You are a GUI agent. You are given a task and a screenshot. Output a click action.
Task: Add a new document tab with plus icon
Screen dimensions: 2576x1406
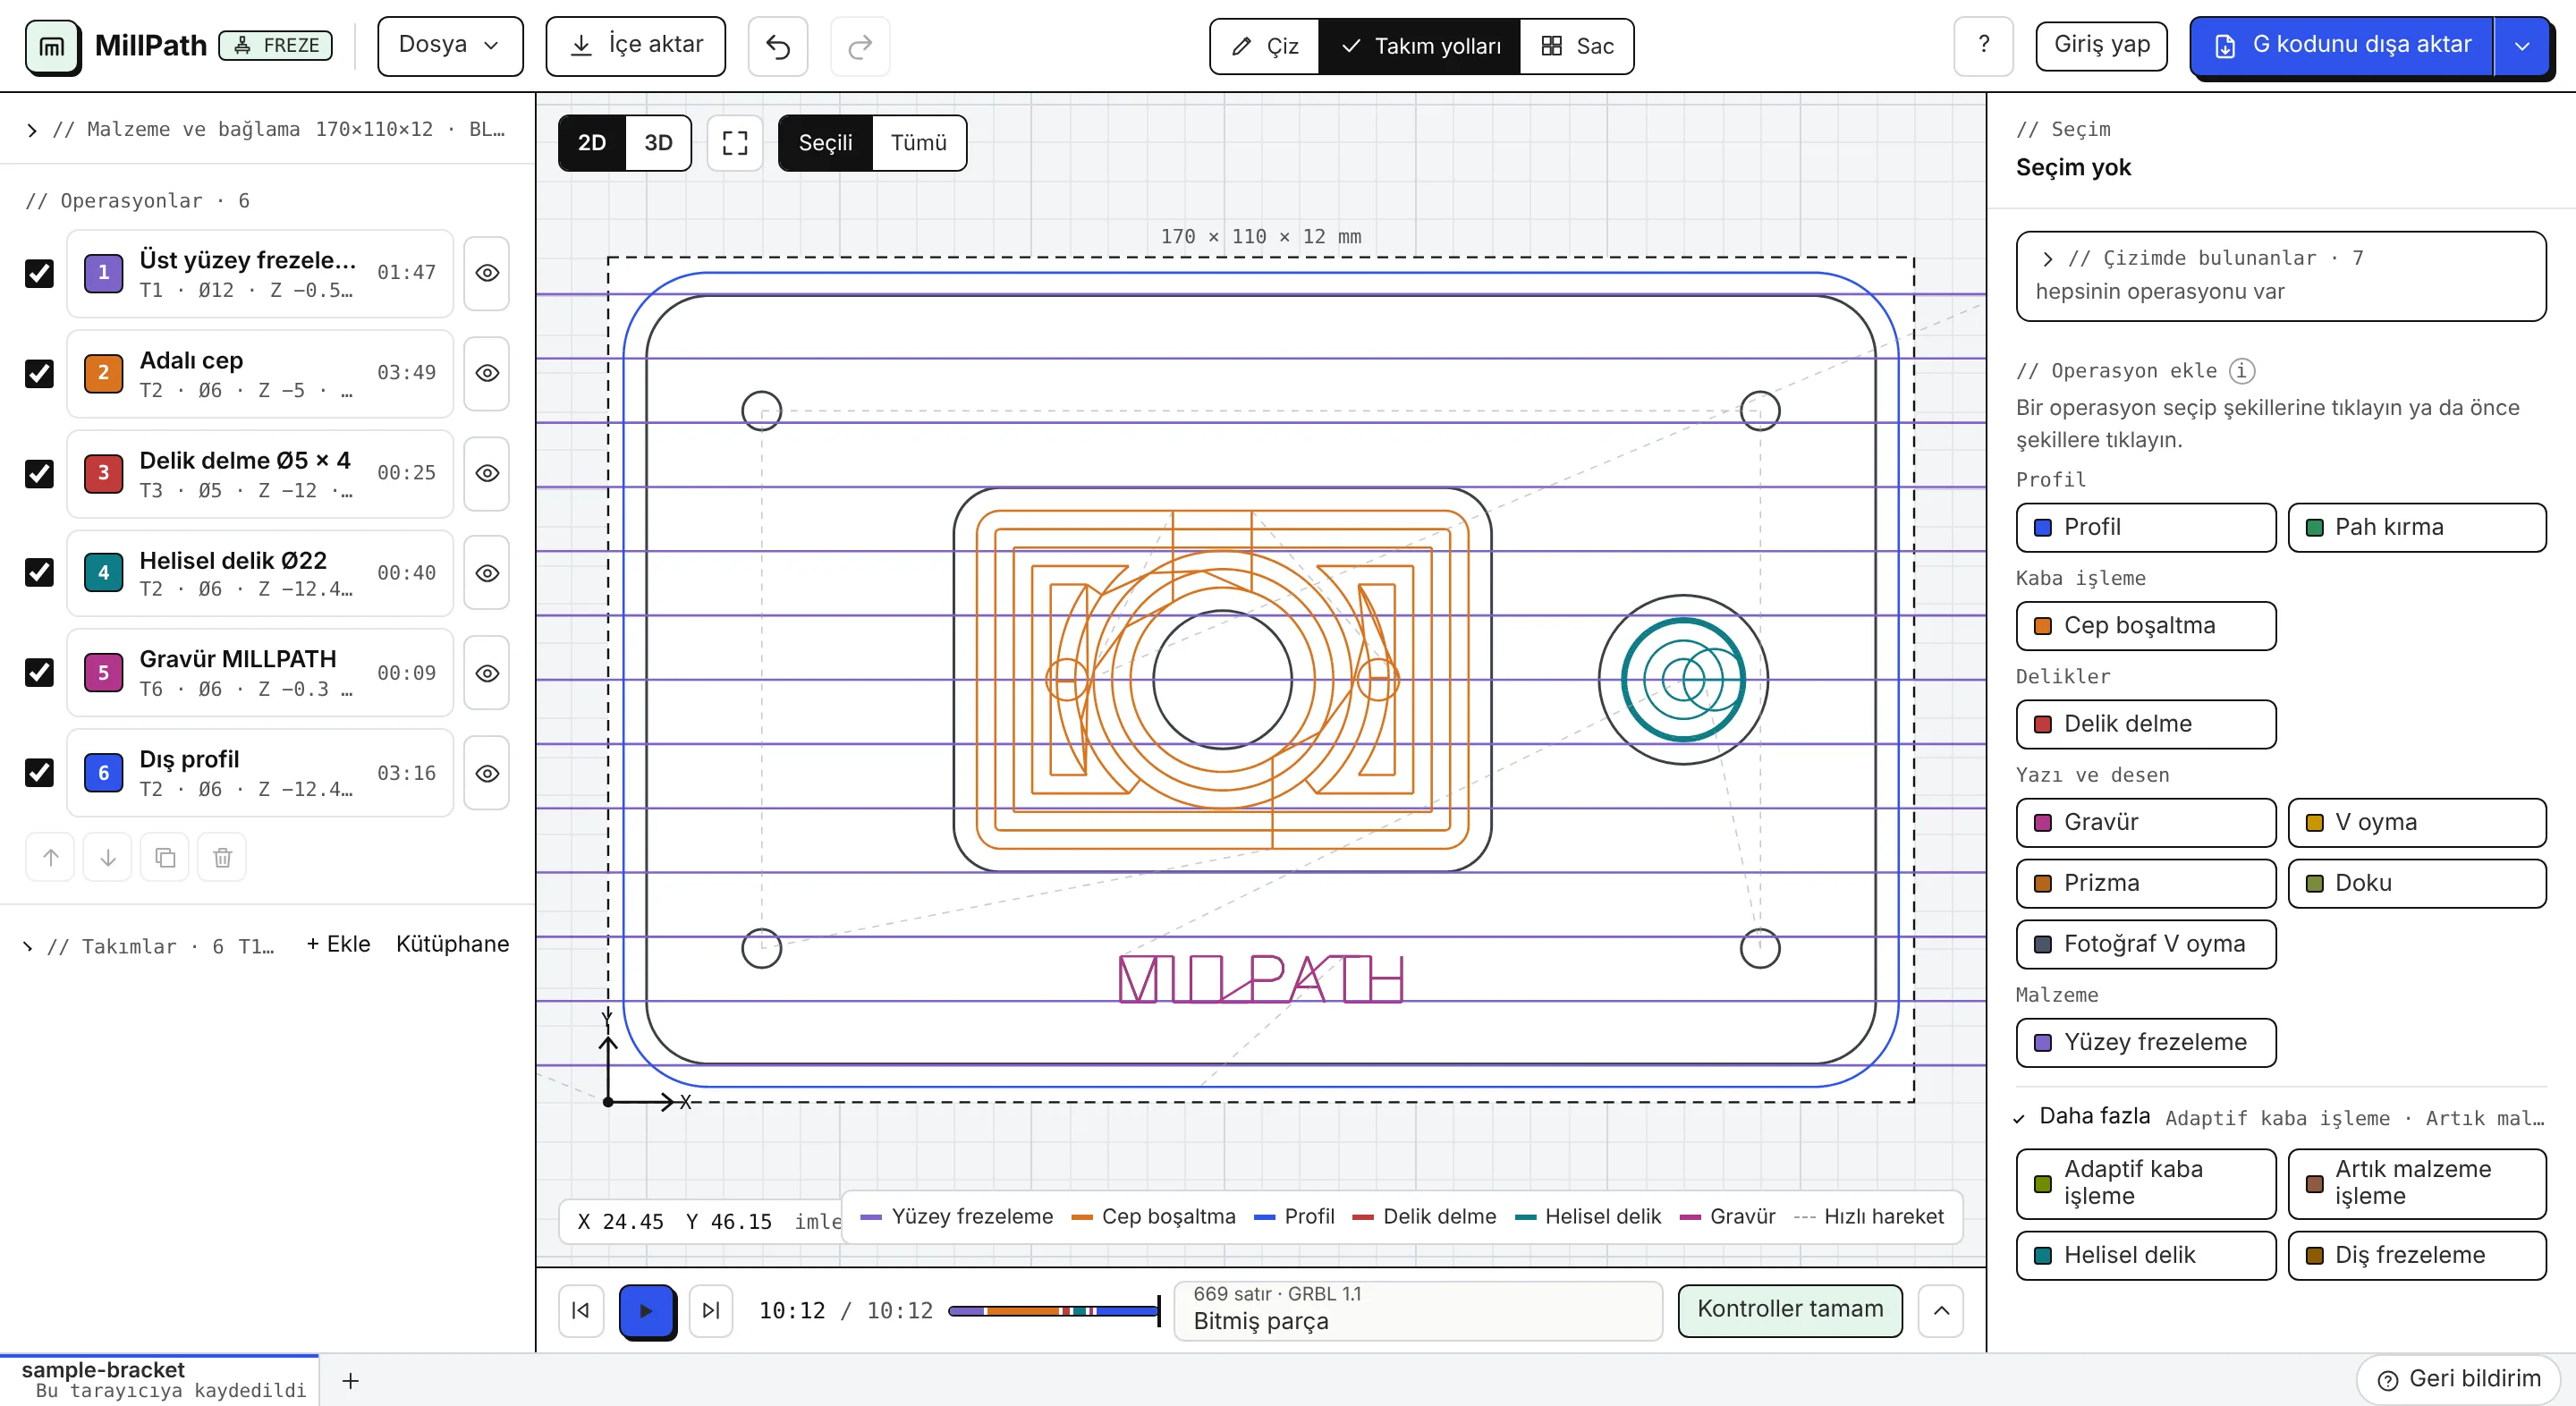tap(350, 1381)
